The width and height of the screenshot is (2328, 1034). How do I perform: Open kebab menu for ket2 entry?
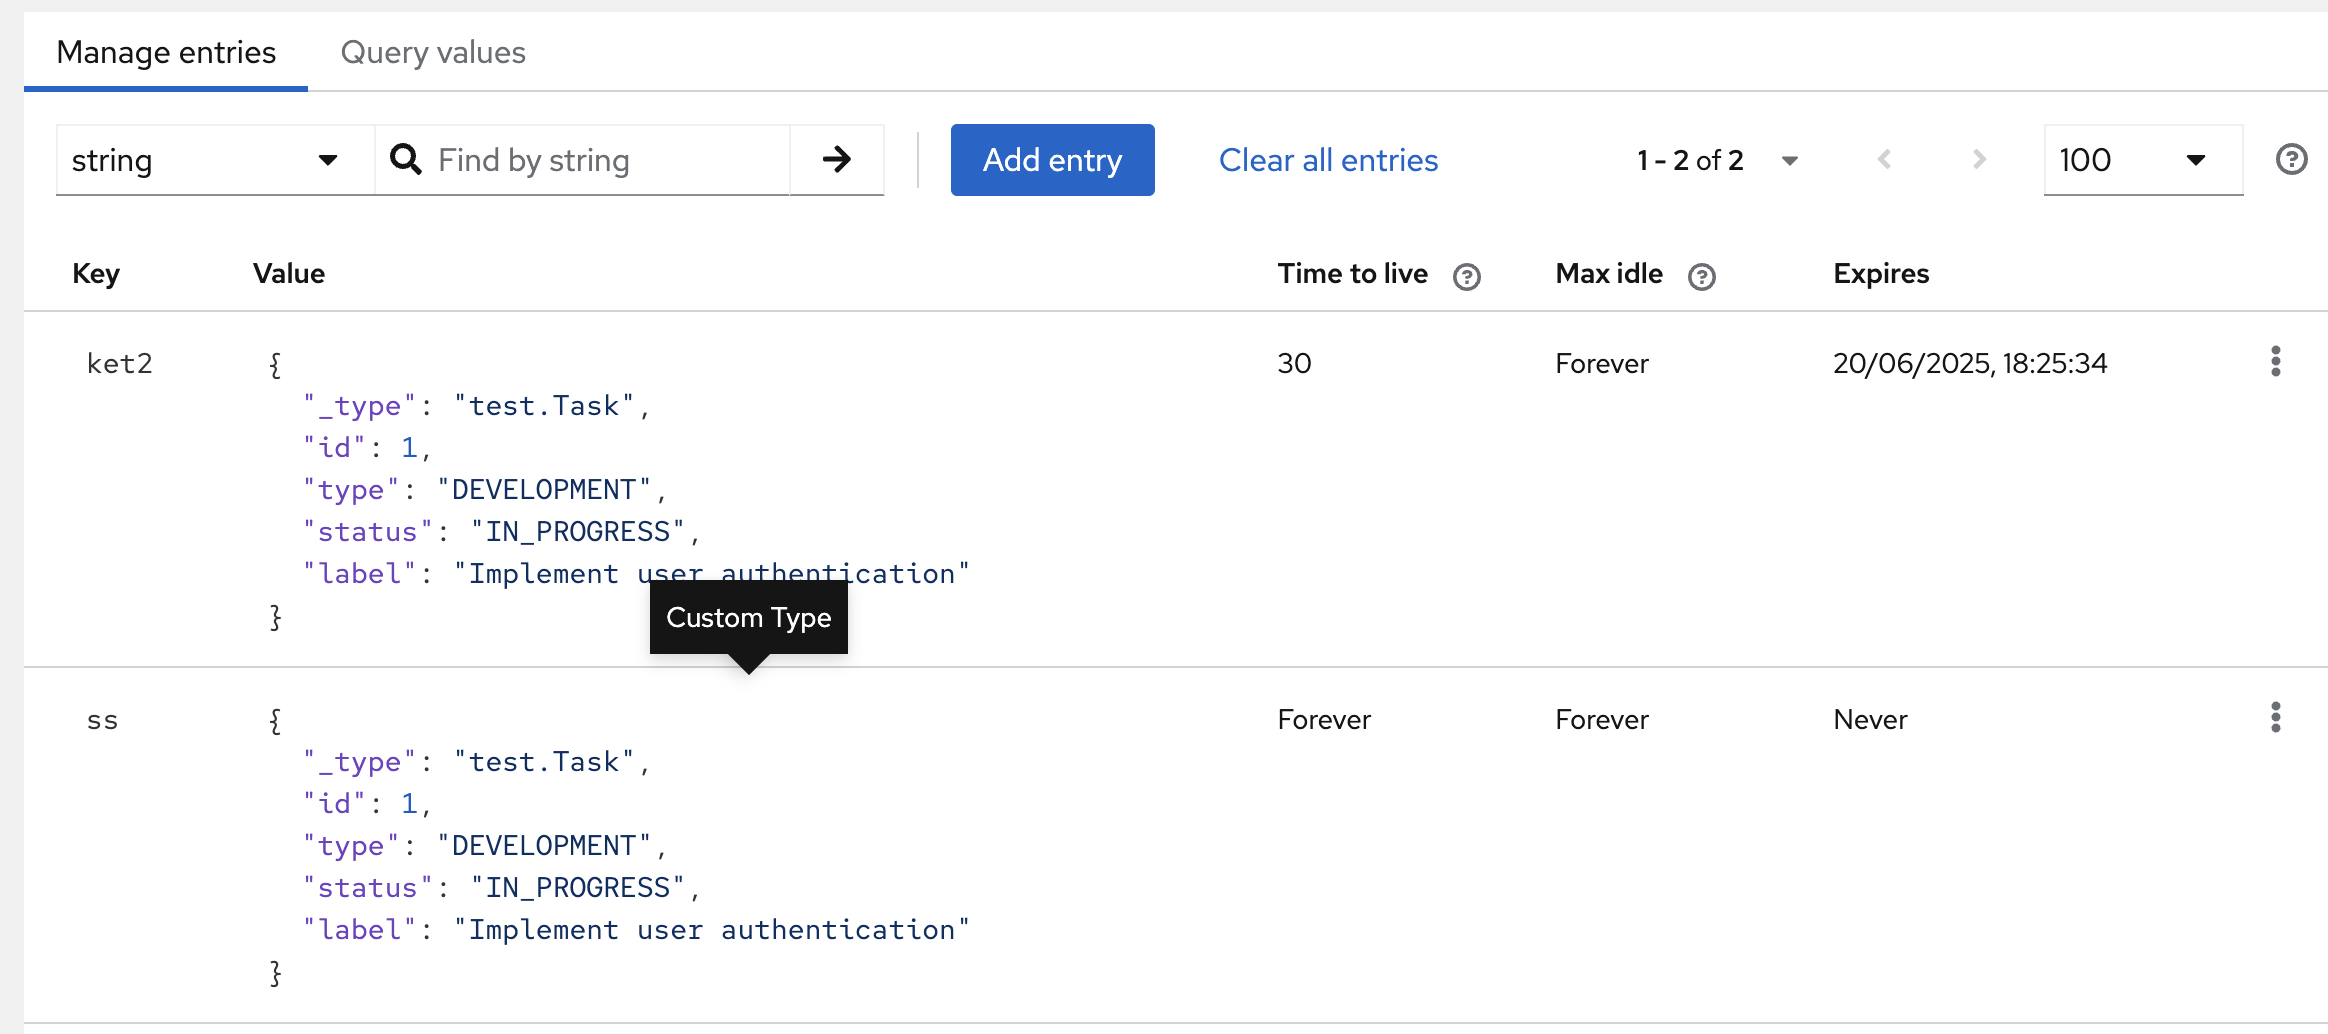click(2275, 361)
